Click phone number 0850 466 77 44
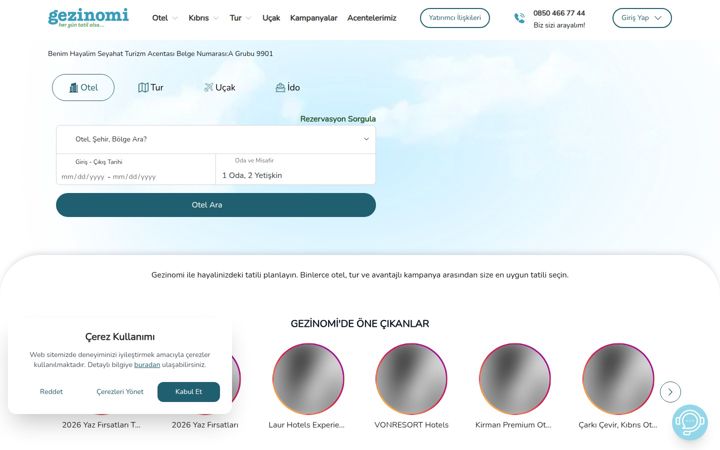Image resolution: width=720 pixels, height=450 pixels. click(x=559, y=13)
